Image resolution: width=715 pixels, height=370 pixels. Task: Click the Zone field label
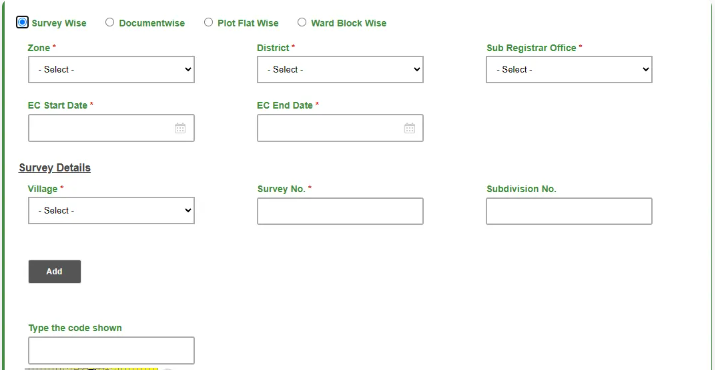[x=39, y=48]
